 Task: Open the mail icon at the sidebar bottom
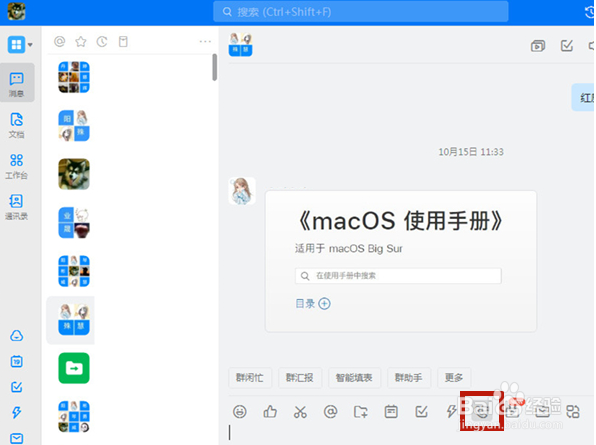pos(17,439)
